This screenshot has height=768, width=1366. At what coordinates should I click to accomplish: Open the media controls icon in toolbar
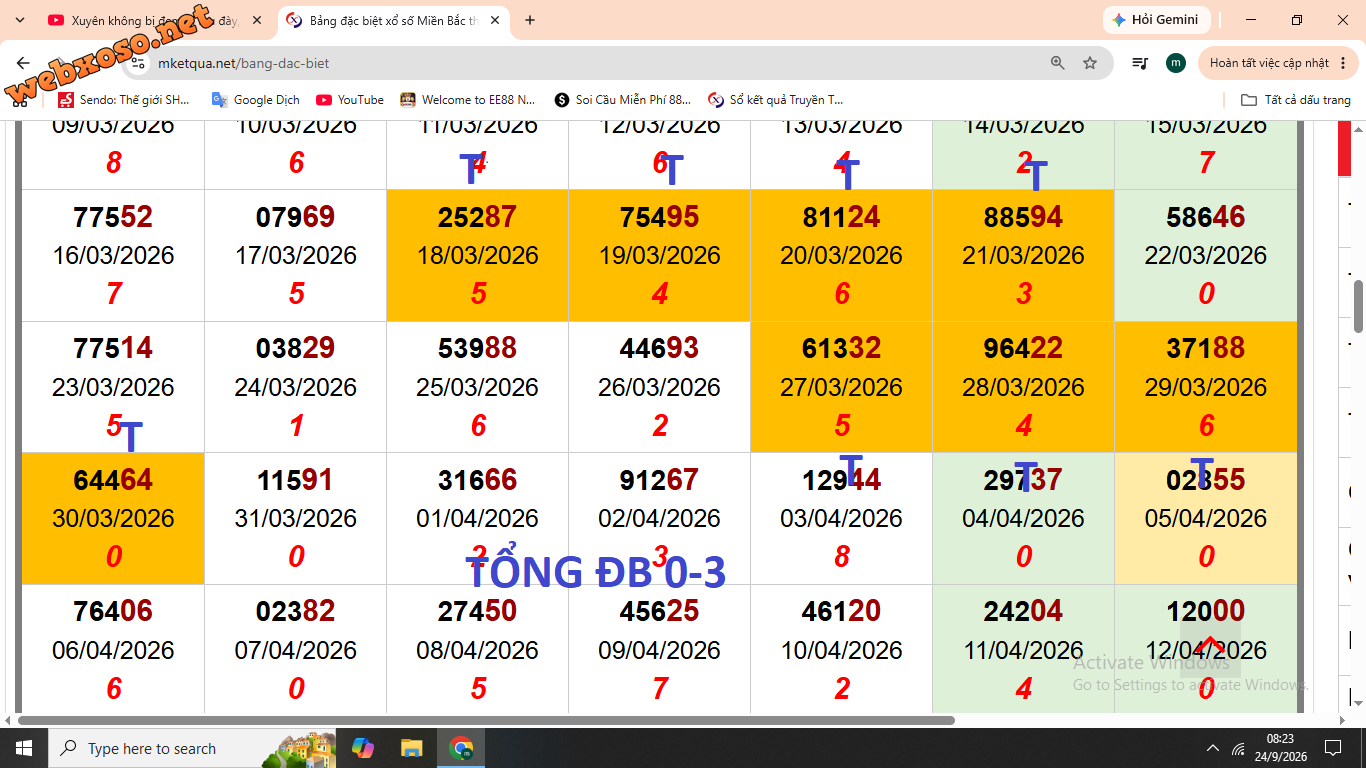1140,63
